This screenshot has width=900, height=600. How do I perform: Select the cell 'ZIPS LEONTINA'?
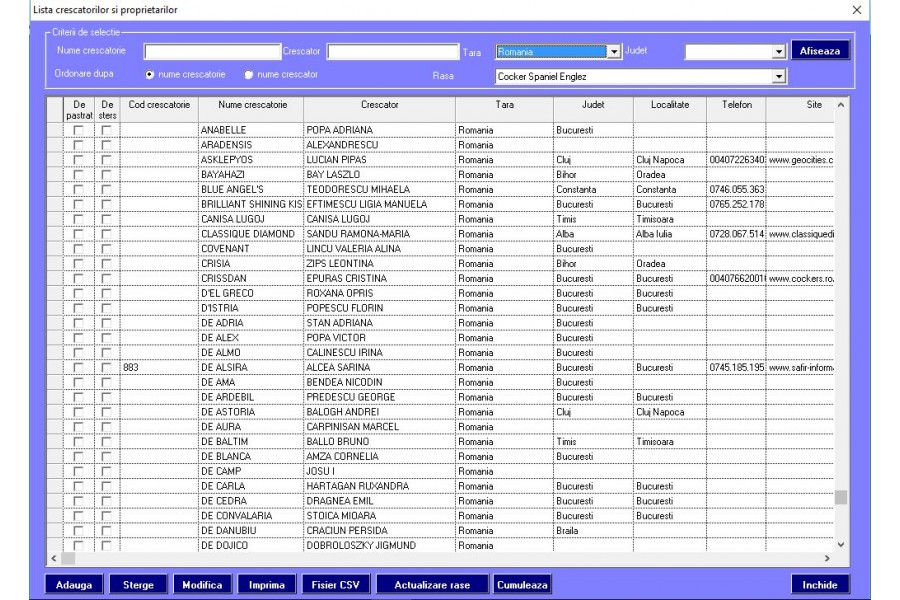point(379,264)
